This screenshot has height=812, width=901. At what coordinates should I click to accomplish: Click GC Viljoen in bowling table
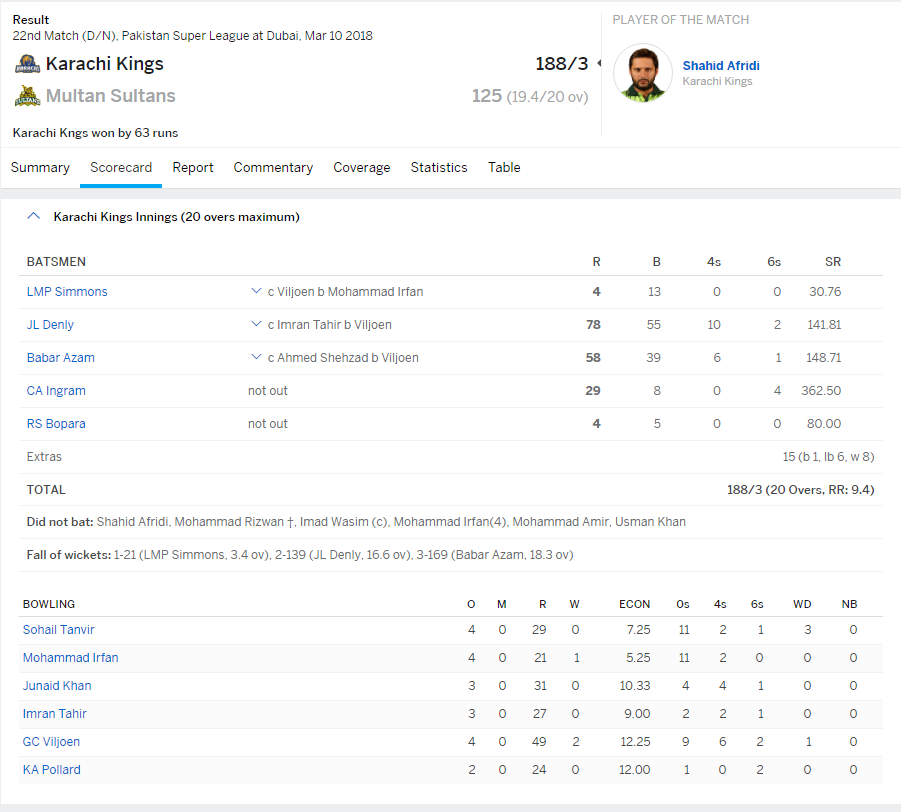[x=51, y=742]
